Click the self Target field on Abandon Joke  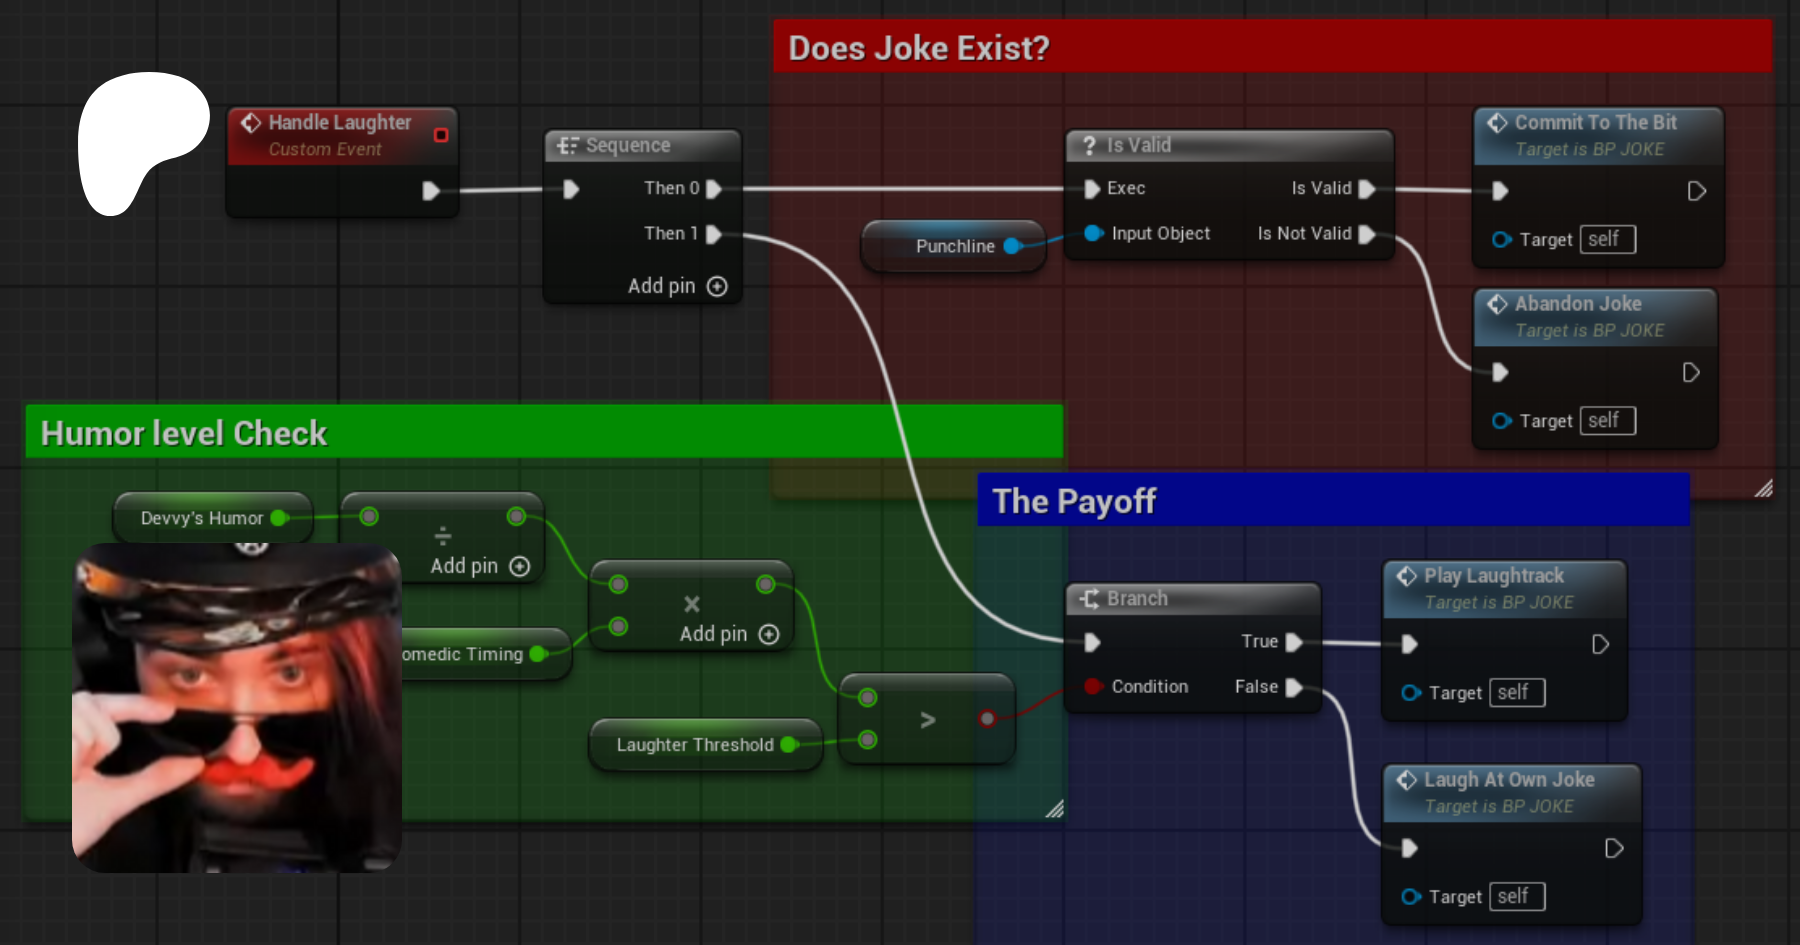(1607, 421)
